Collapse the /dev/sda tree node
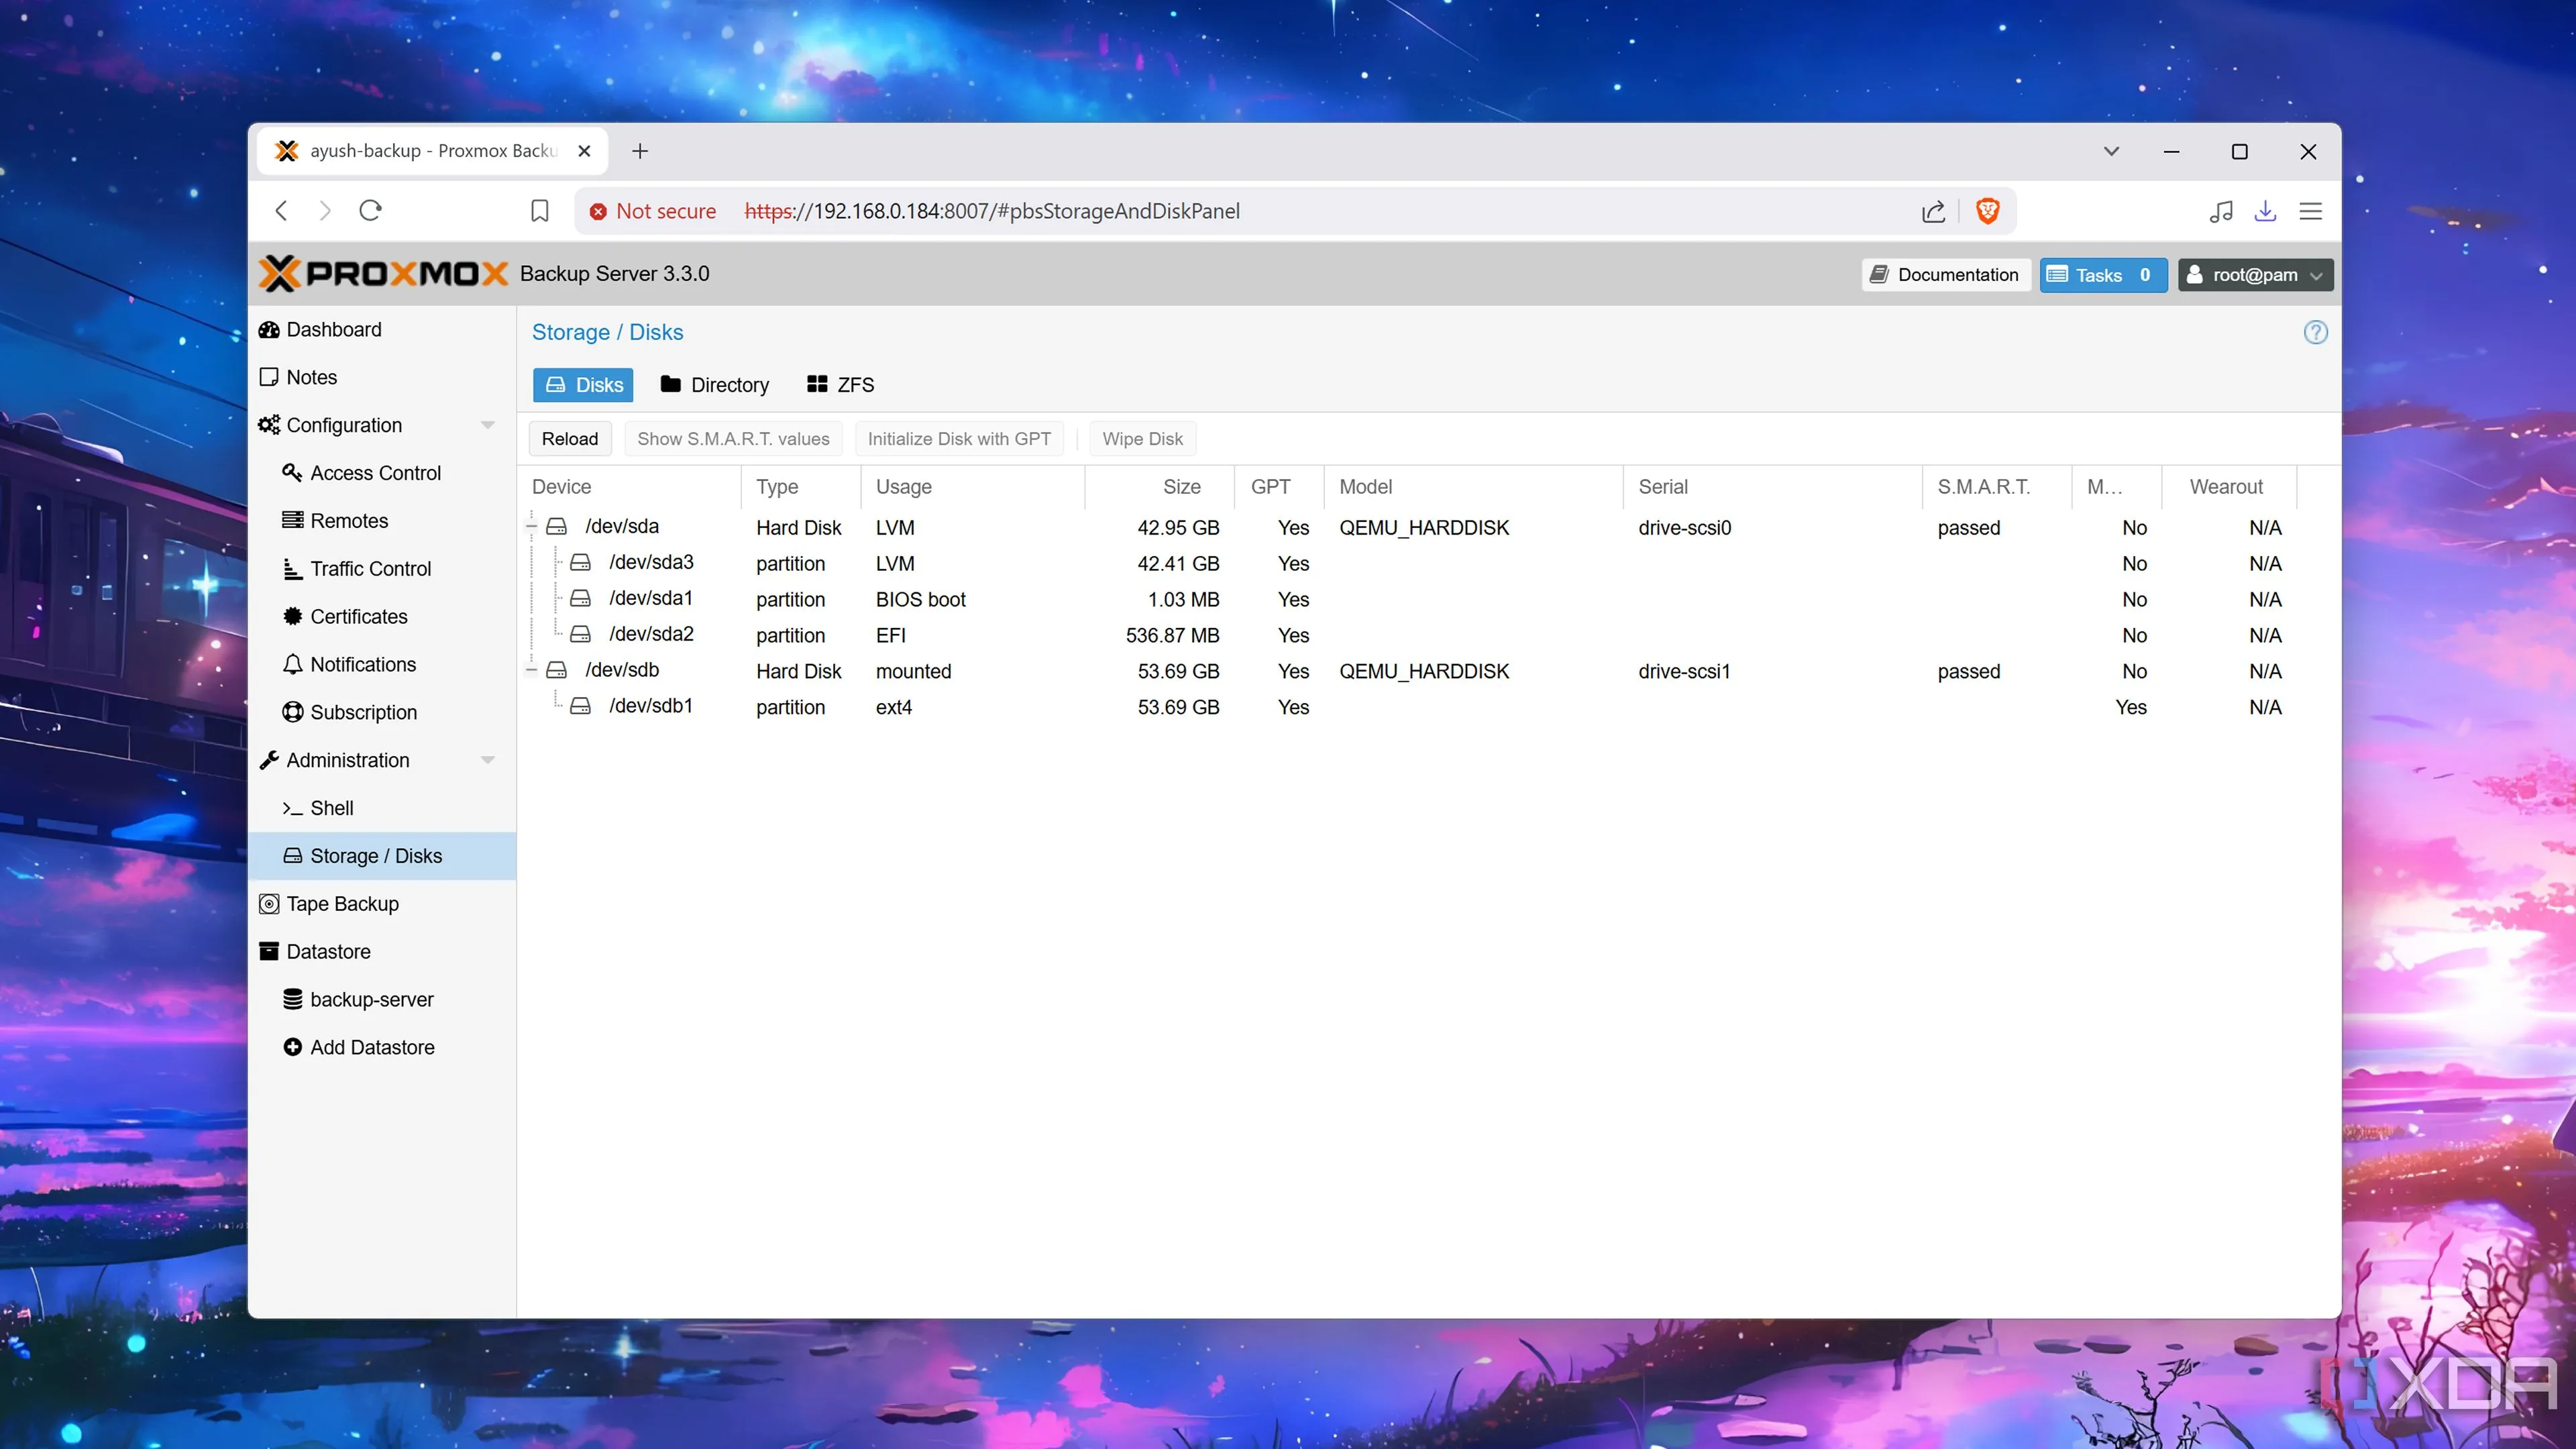2576x1449 pixels. coord(532,526)
